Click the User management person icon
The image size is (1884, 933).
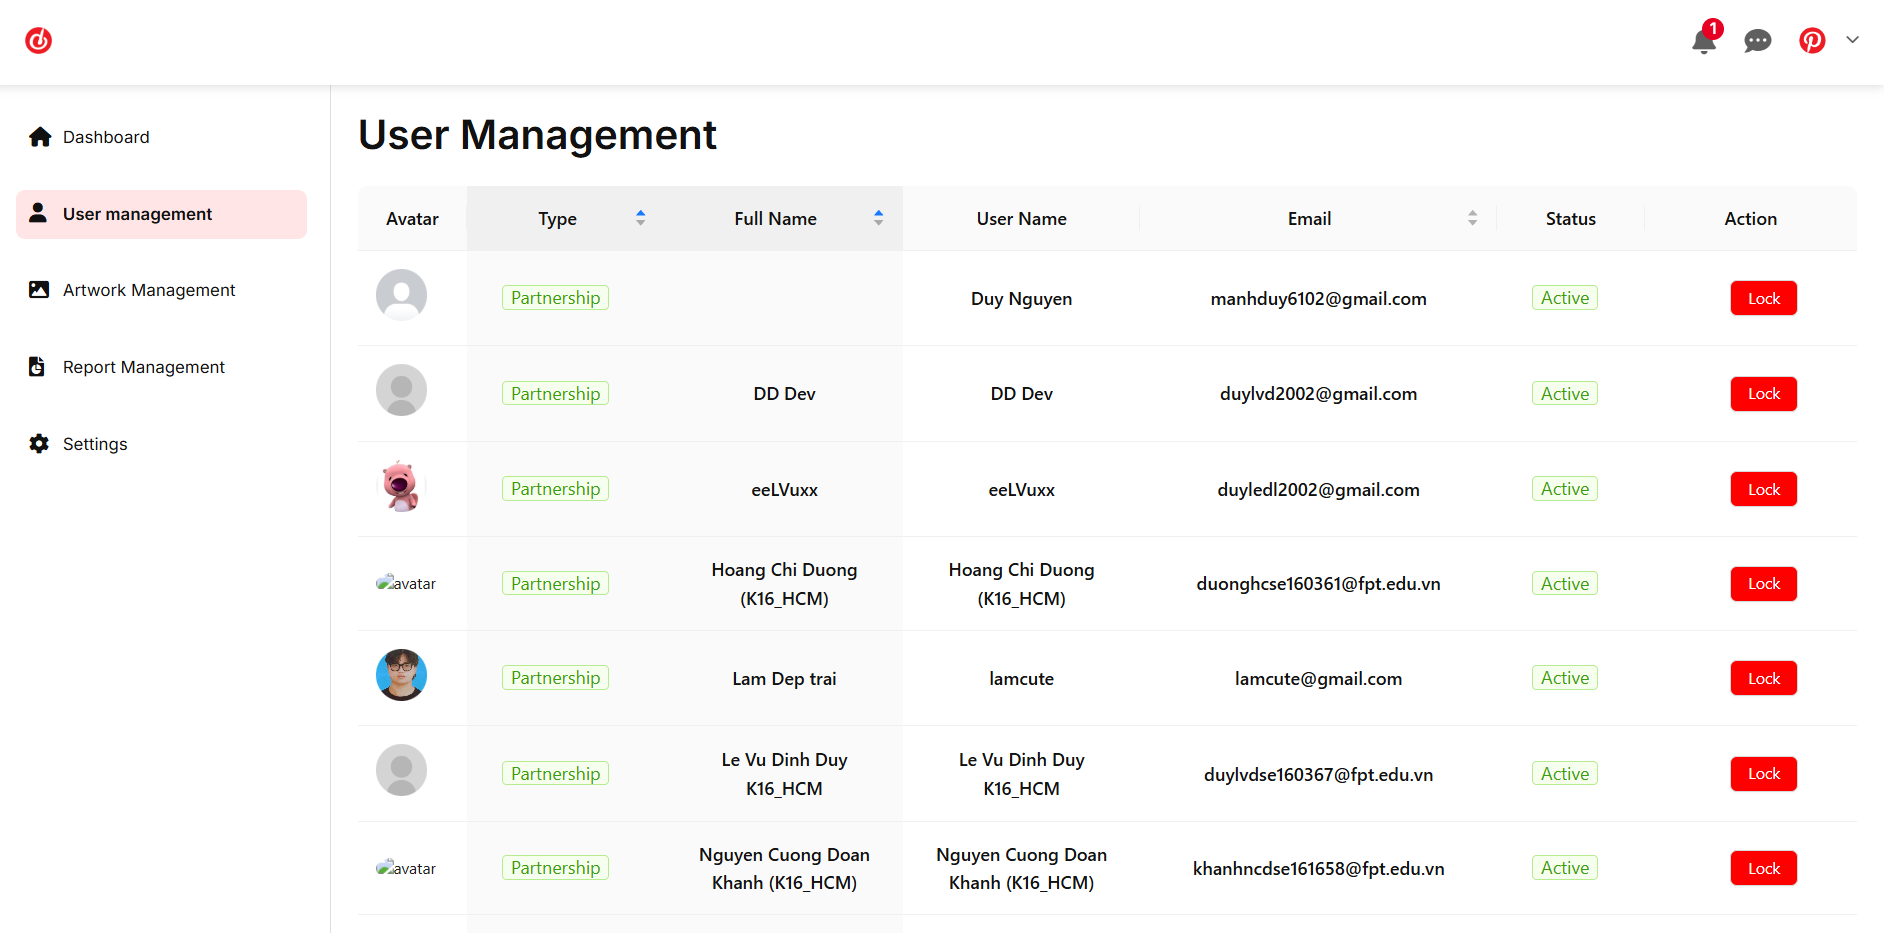(x=38, y=213)
